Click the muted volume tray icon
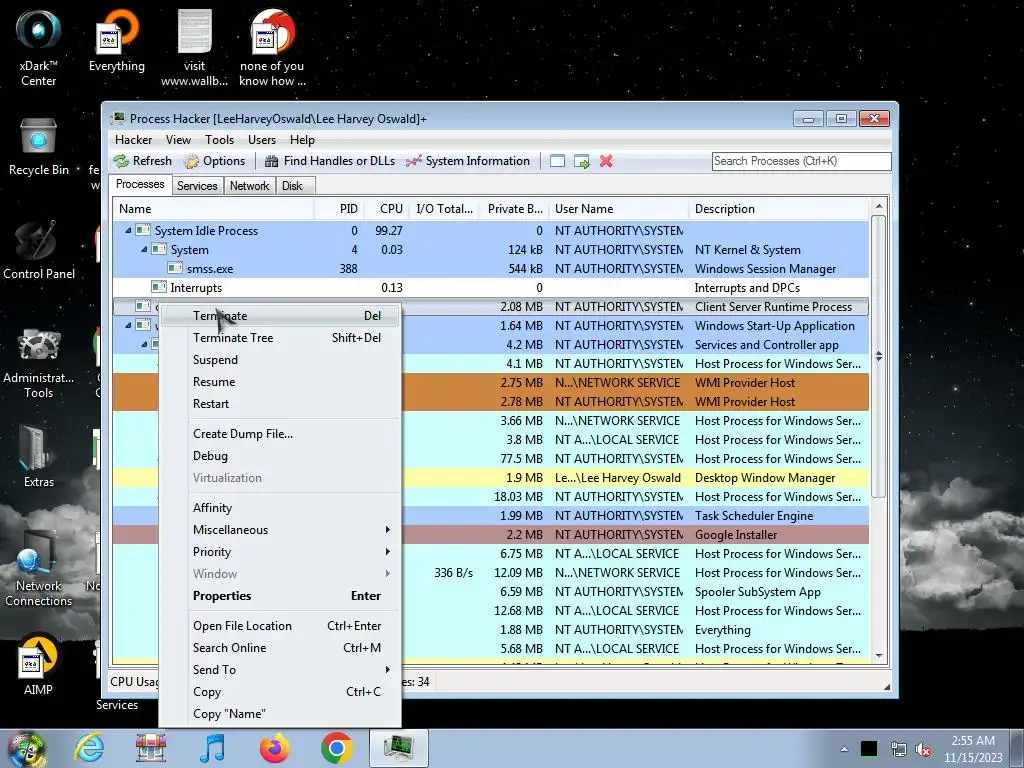 tap(923, 750)
